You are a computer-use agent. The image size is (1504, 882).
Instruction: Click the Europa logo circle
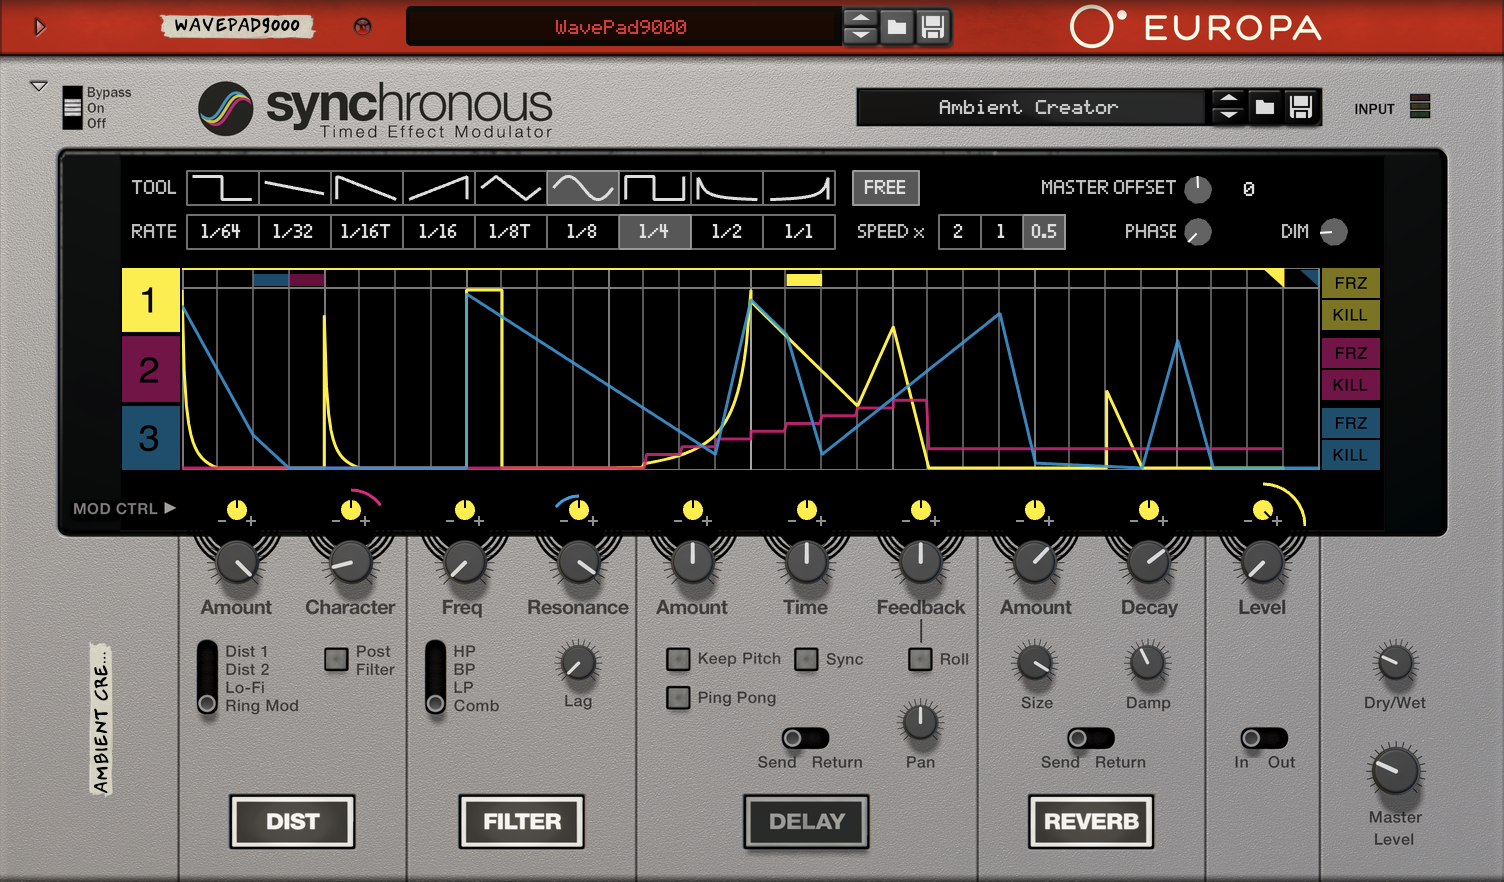click(1093, 28)
